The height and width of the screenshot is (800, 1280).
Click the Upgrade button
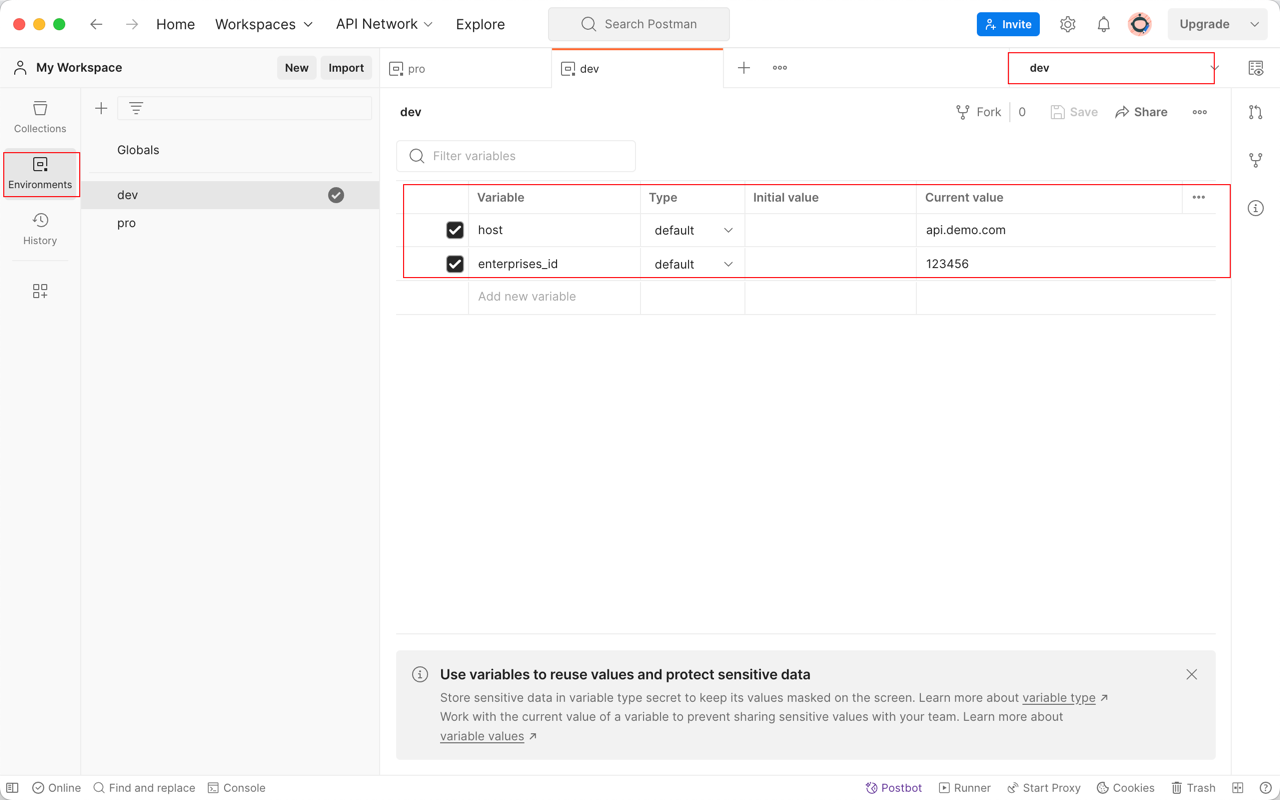[1205, 24]
